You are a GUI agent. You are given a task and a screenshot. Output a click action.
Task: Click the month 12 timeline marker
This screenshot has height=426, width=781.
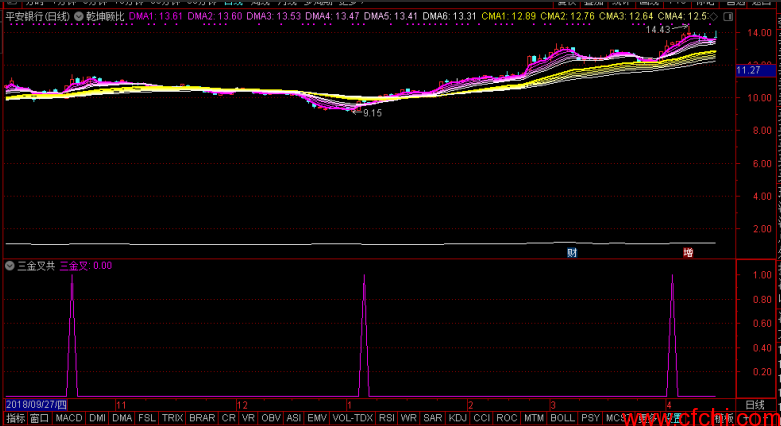(242, 405)
